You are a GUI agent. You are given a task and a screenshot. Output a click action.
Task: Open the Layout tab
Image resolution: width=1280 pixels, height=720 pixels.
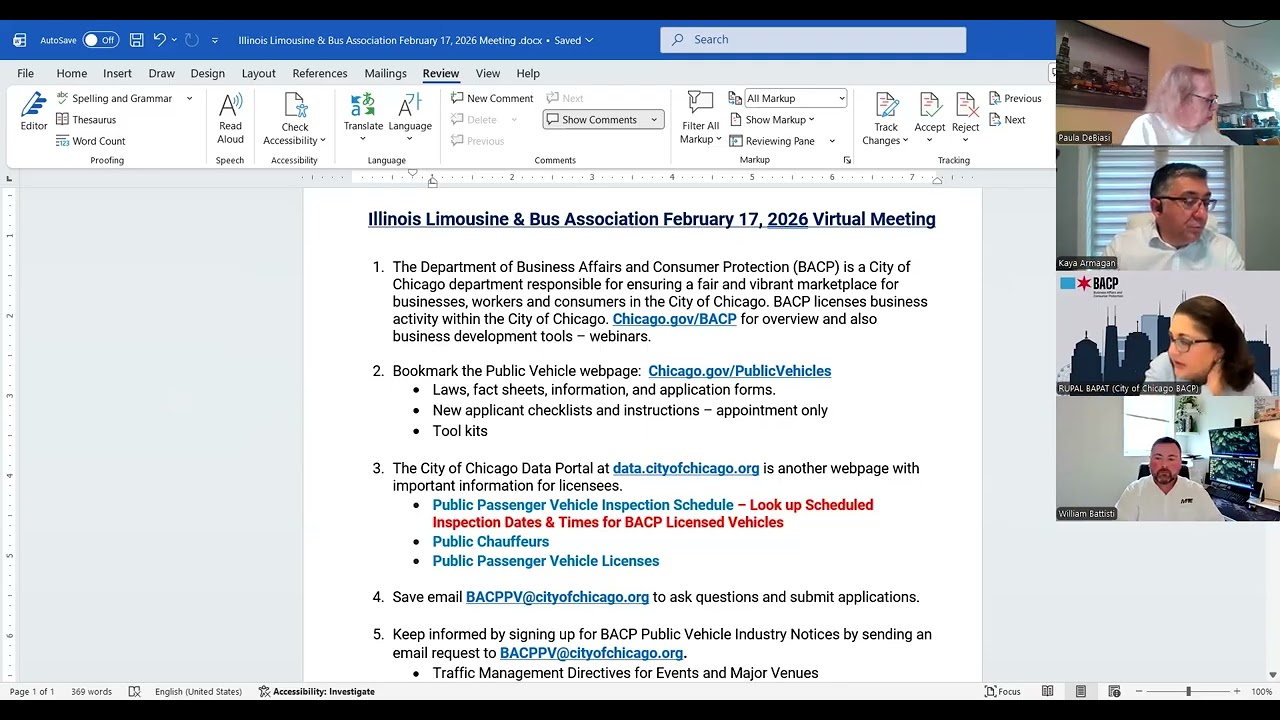pyautogui.click(x=258, y=73)
